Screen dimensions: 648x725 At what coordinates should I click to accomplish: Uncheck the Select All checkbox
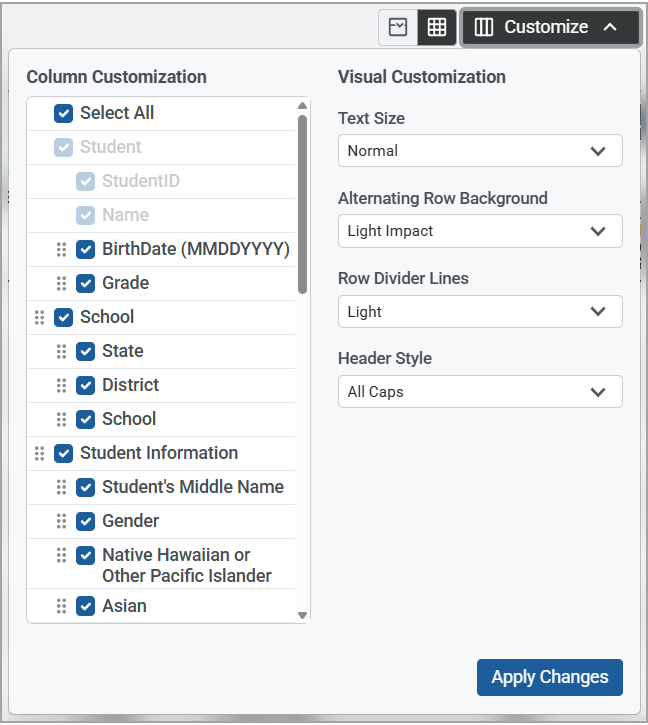pos(64,113)
